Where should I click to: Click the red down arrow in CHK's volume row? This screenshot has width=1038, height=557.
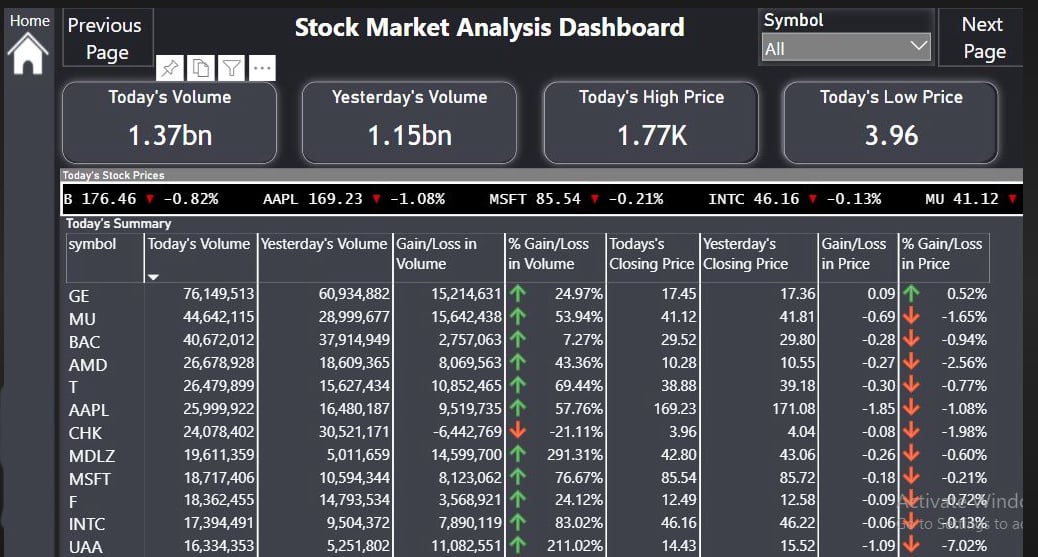click(517, 431)
